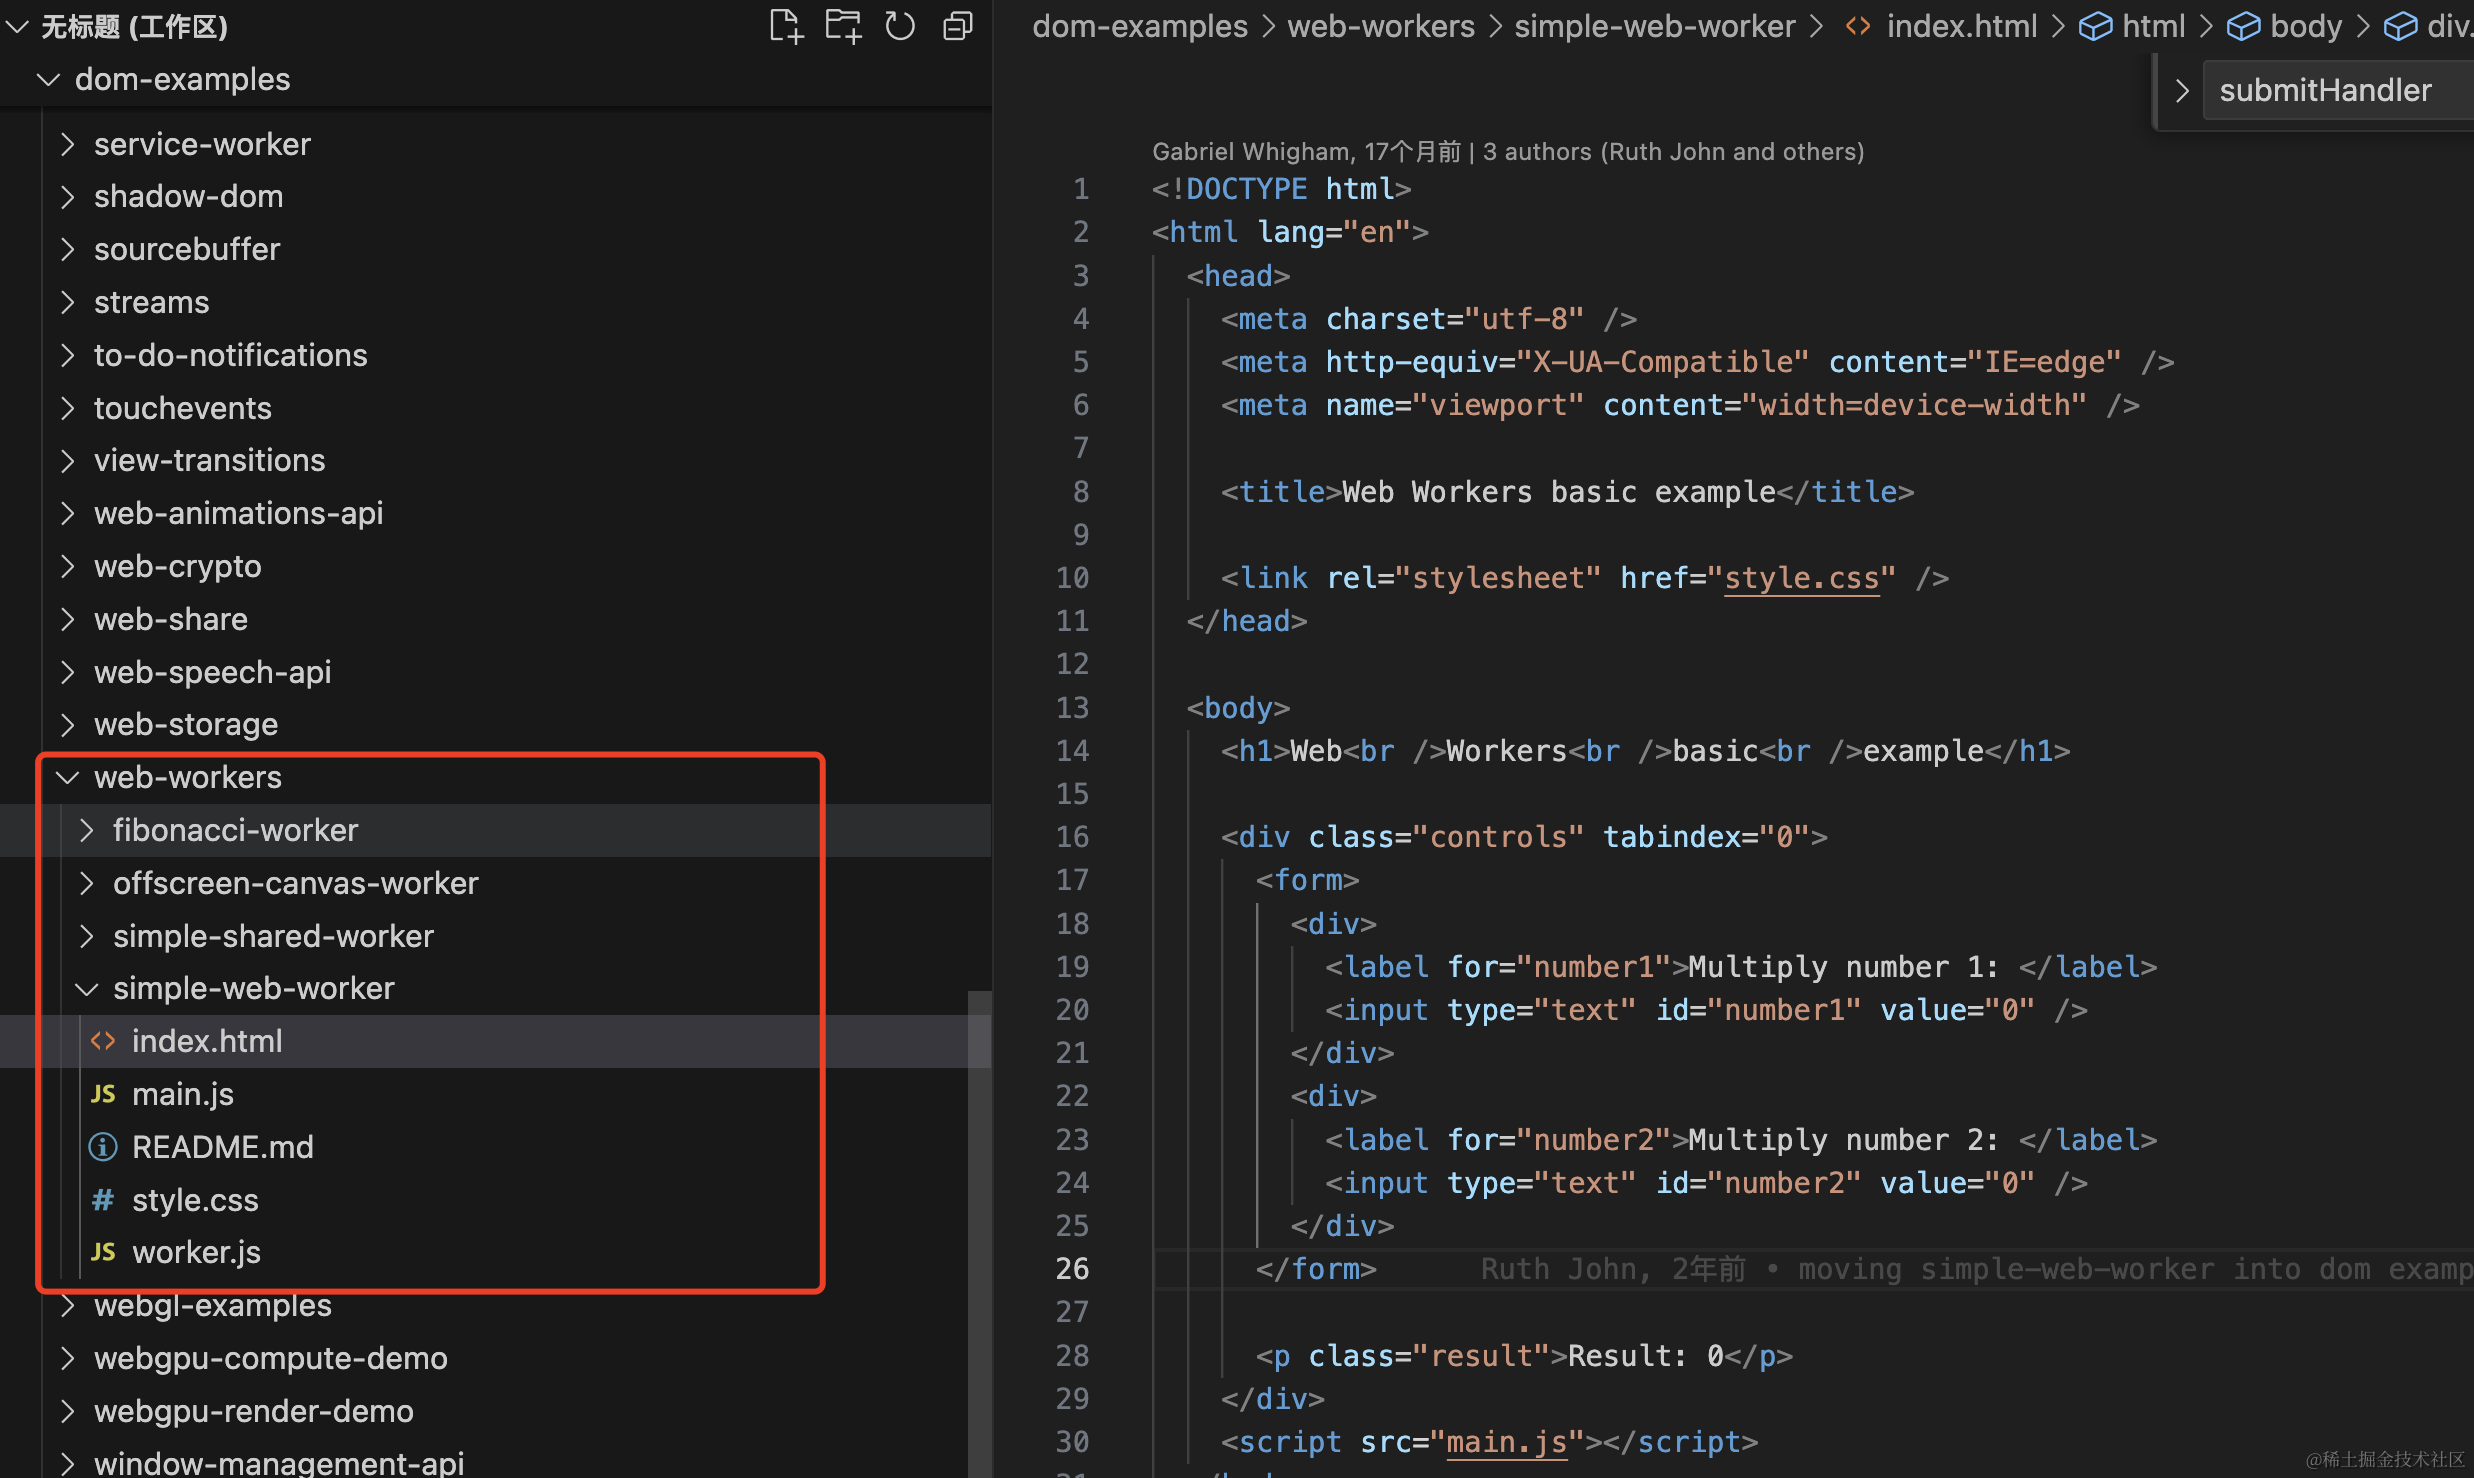Click the New File icon in explorer header
This screenshot has height=1478, width=2474.
click(x=786, y=27)
